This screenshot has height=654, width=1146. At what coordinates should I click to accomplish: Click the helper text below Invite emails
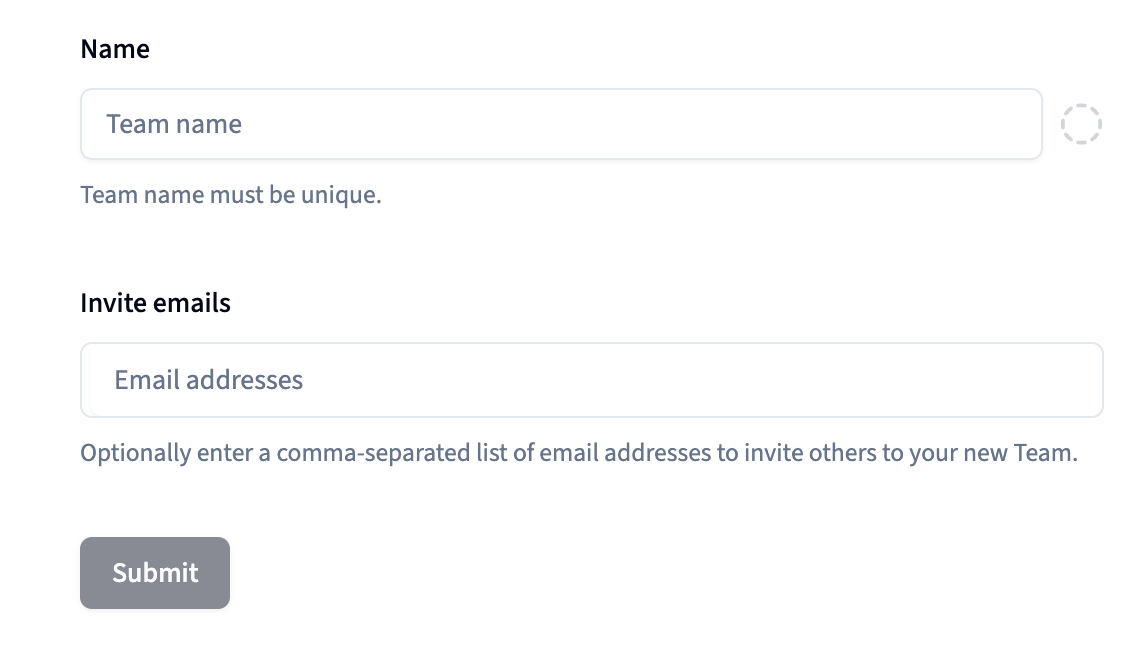(x=578, y=453)
